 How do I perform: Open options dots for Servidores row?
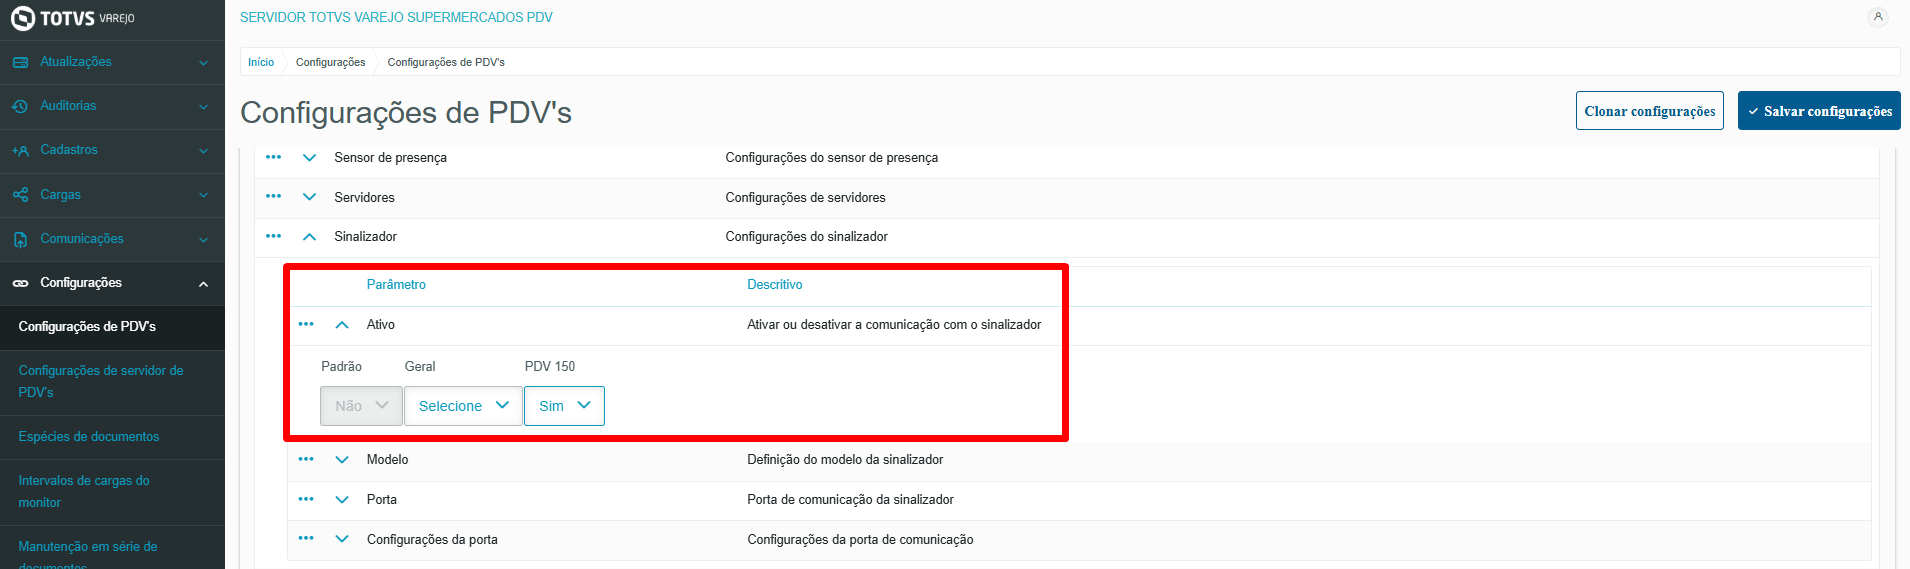pos(273,196)
